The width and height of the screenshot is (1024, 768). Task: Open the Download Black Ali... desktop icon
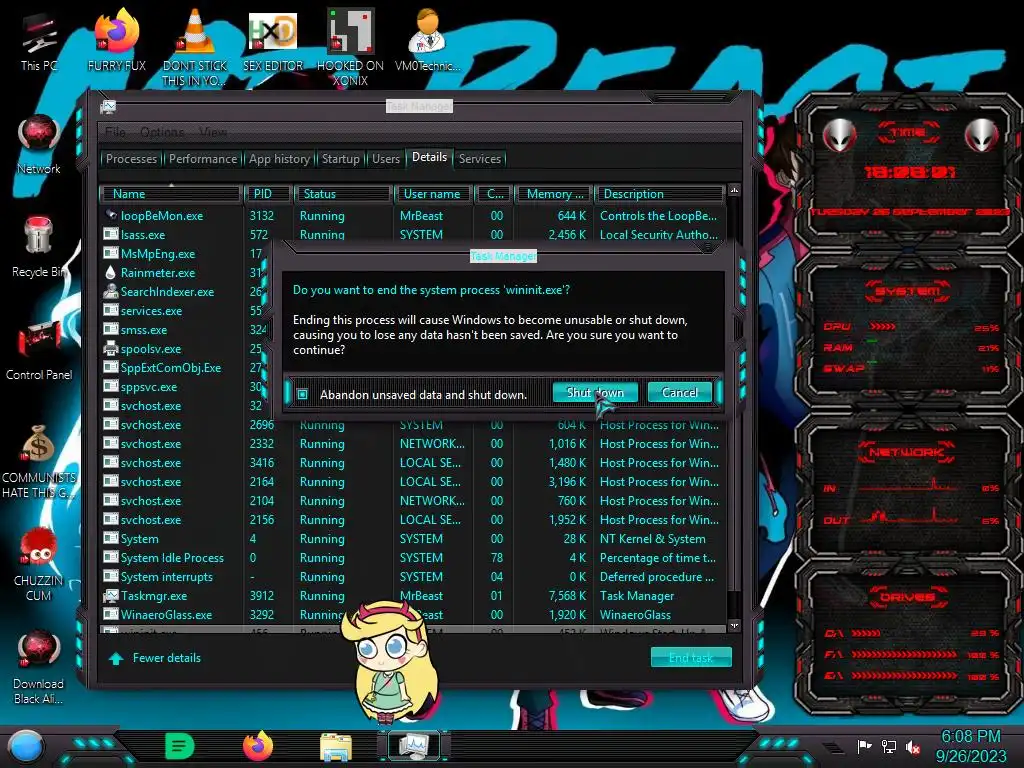point(39,667)
